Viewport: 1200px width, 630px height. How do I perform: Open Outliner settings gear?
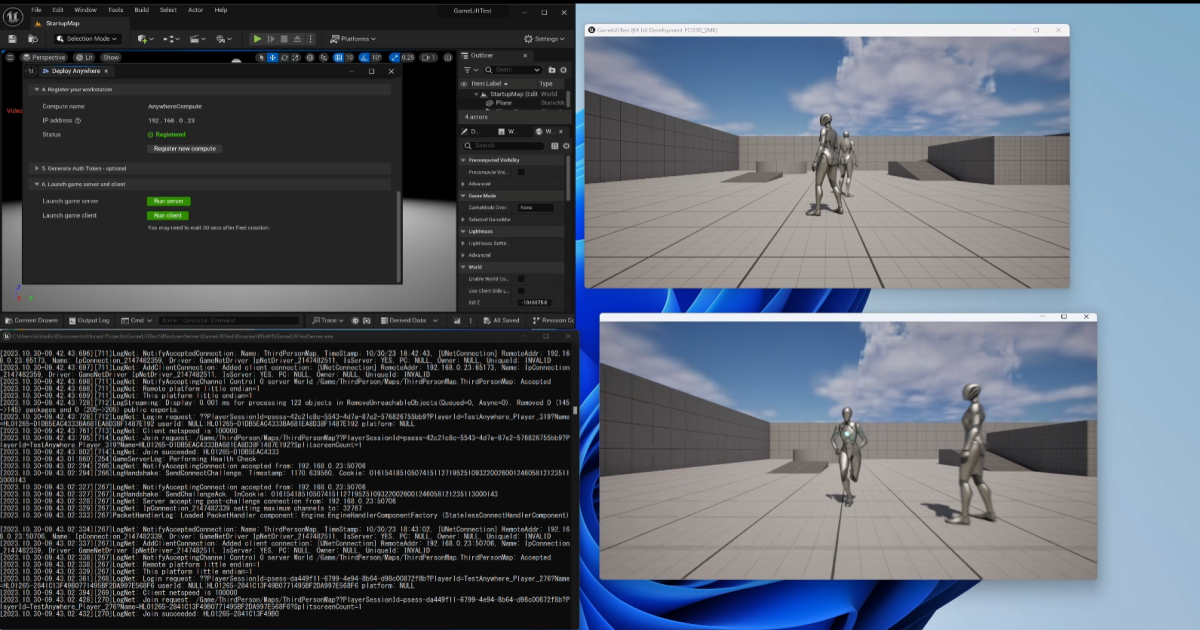click(563, 70)
